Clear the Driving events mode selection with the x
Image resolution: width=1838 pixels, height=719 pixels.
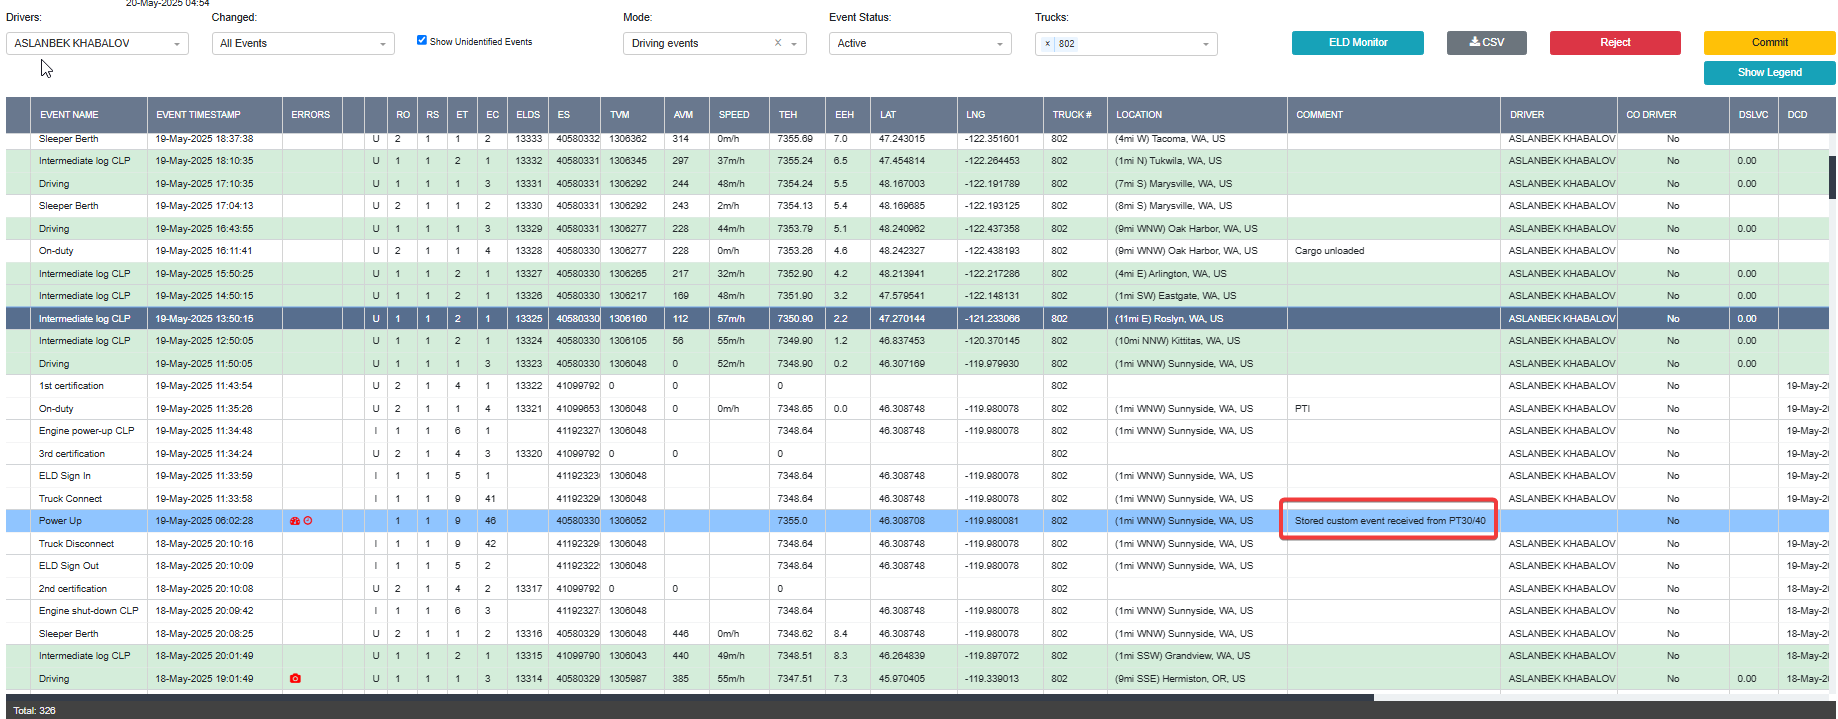tap(778, 43)
